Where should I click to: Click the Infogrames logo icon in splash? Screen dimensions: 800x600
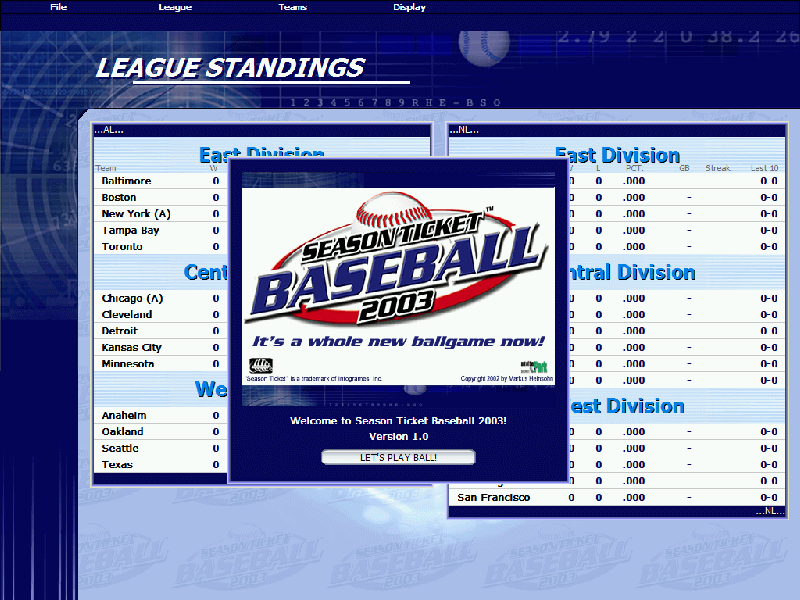click(x=261, y=365)
